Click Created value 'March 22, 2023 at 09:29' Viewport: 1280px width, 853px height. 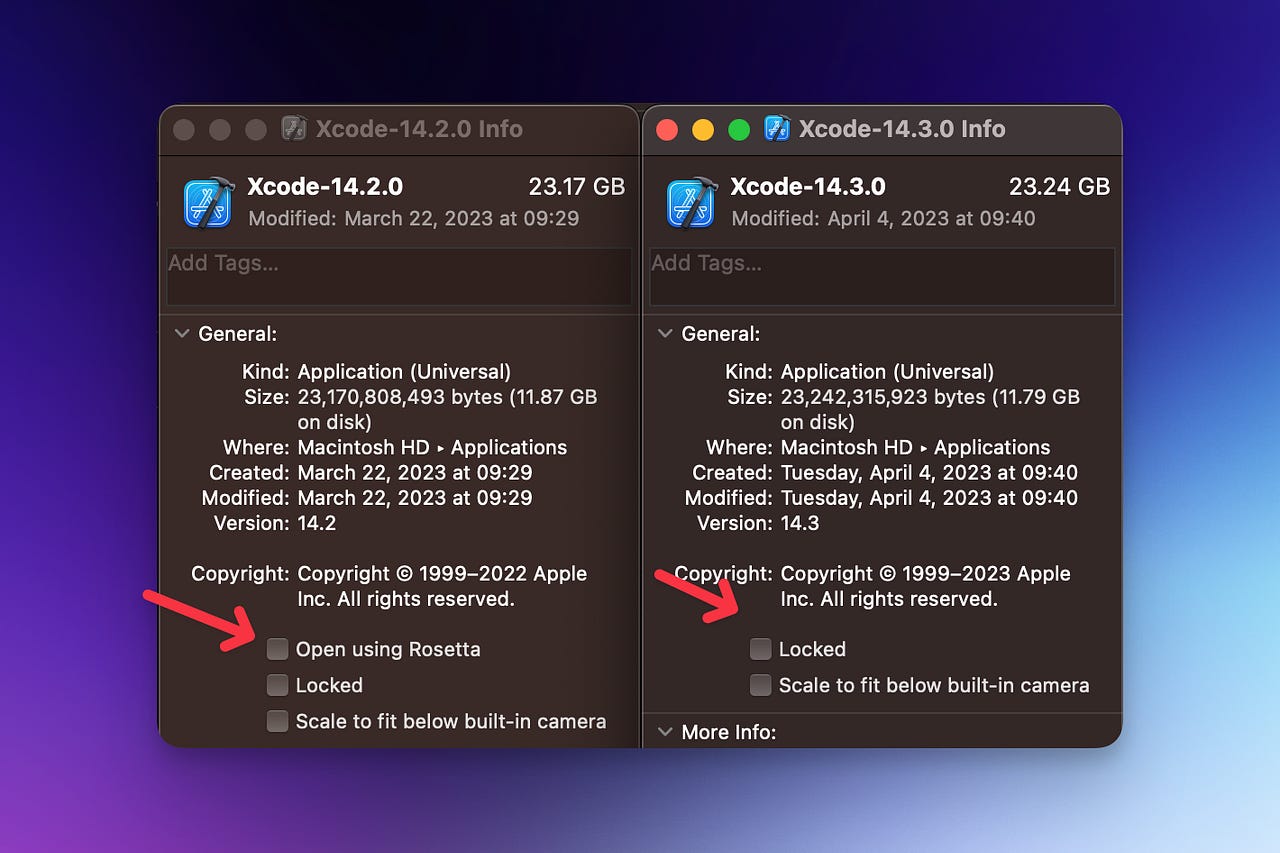pos(415,472)
